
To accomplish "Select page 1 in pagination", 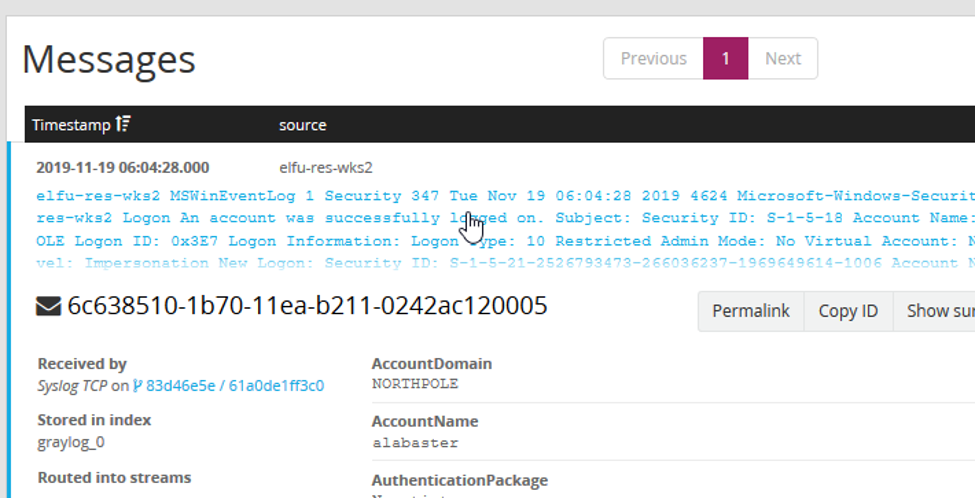I will pyautogui.click(x=726, y=59).
